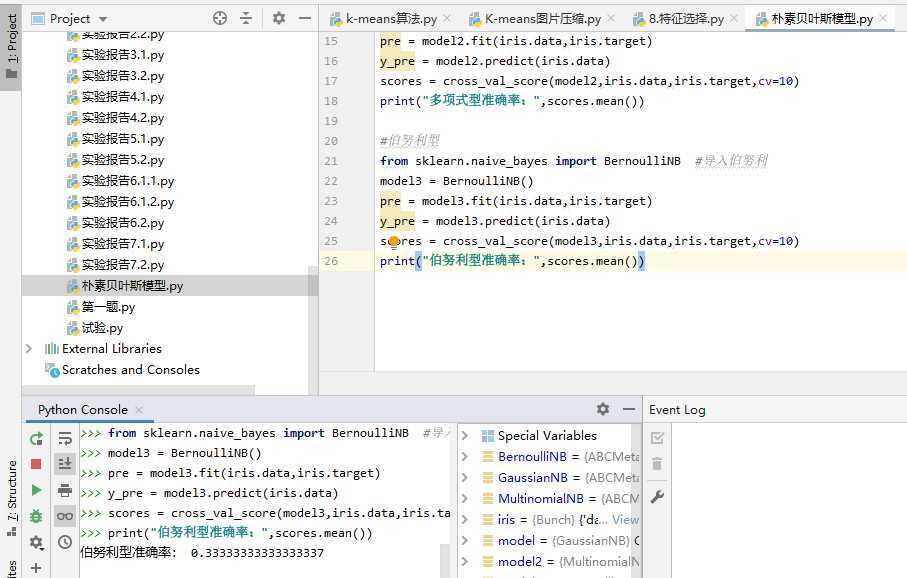Toggle show variables glasses button
The image size is (907, 578).
click(x=65, y=516)
